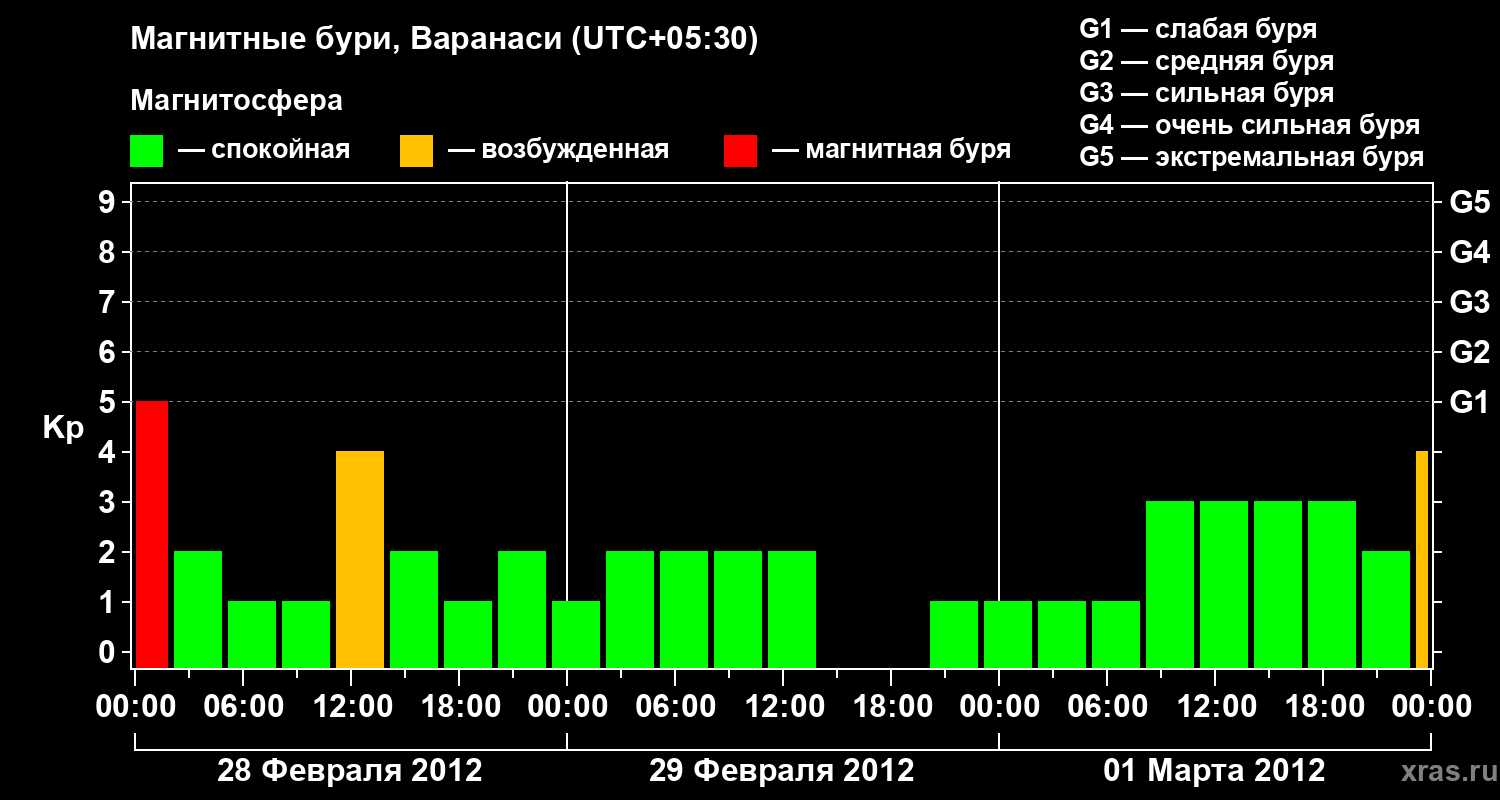Screen dimensions: 1500x800
Task: Click the '— спокойная' legend label
Action: [x=263, y=150]
